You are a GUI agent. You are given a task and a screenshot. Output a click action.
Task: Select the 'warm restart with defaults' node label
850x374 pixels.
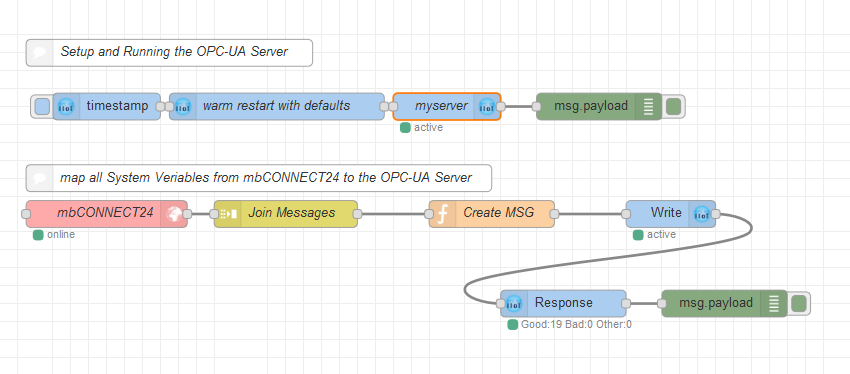pos(276,106)
